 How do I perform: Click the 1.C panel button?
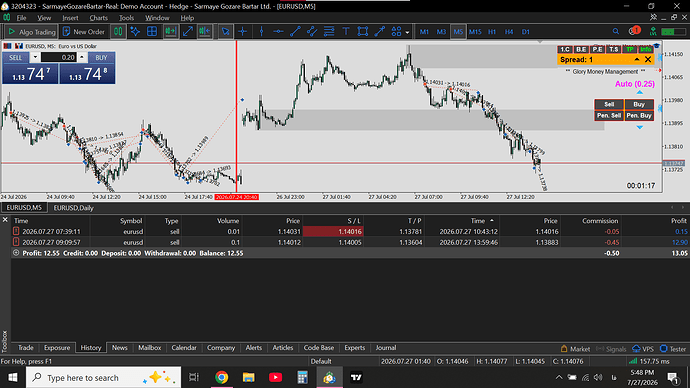[x=565, y=49]
